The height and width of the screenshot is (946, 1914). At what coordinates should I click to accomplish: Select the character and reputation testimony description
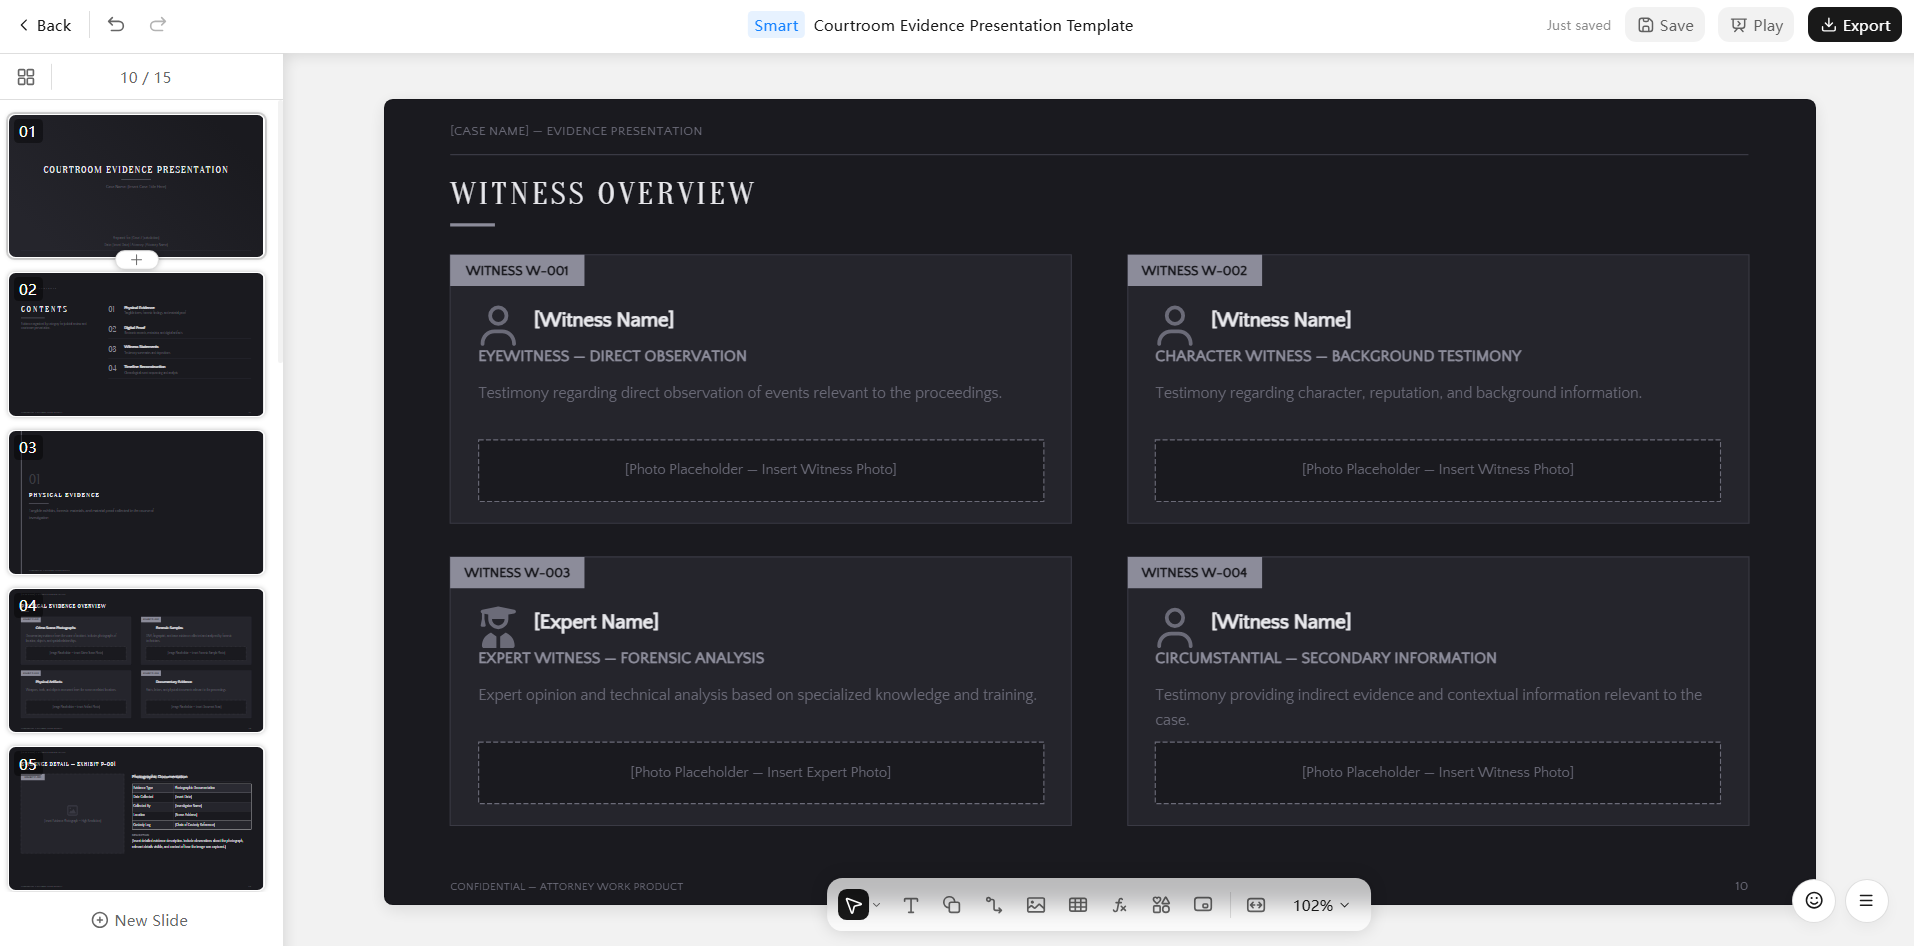(1398, 393)
